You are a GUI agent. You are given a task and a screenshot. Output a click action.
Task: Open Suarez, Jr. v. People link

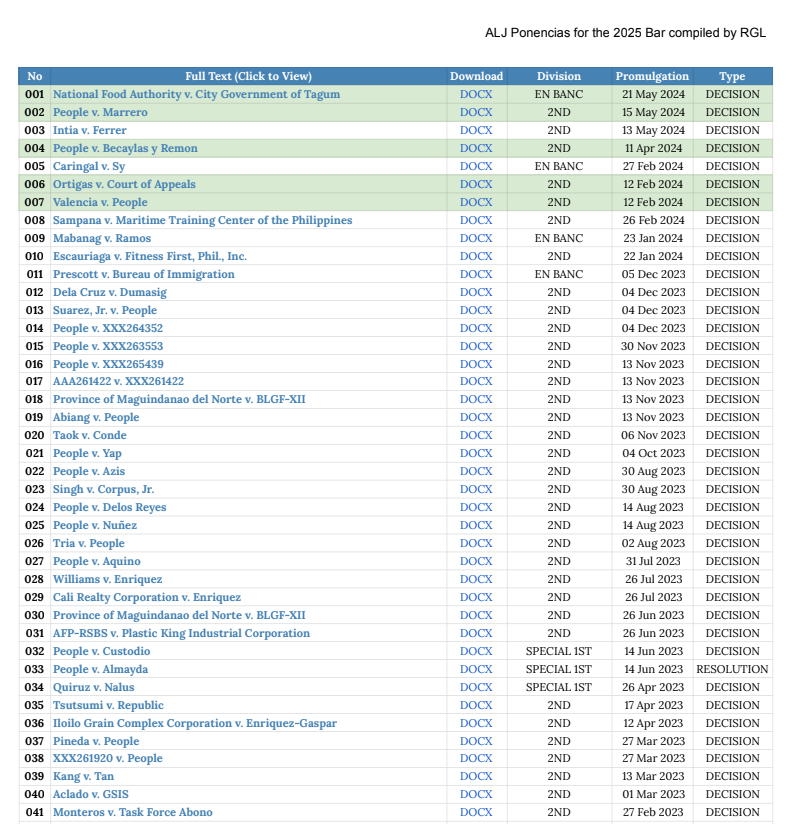[x=105, y=310]
